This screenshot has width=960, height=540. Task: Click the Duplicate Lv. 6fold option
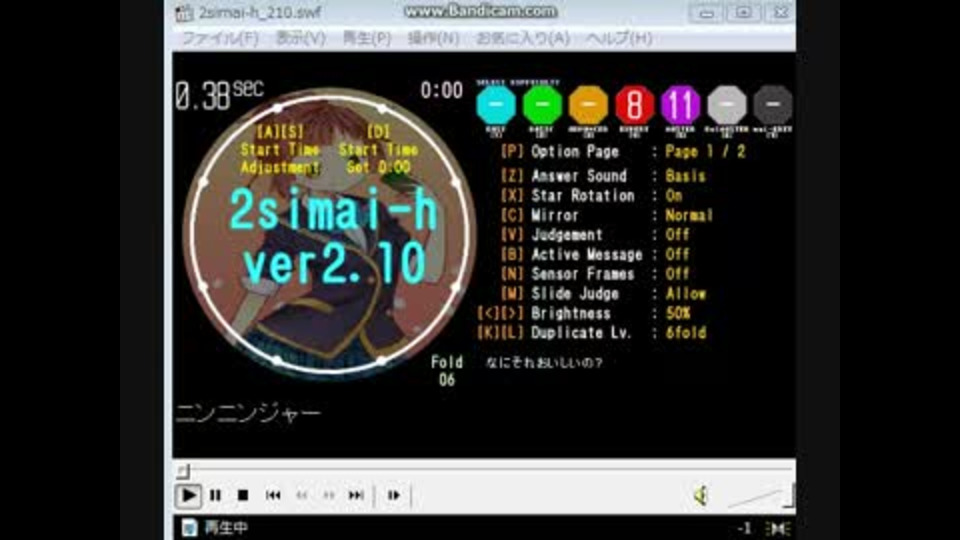[x=592, y=333]
